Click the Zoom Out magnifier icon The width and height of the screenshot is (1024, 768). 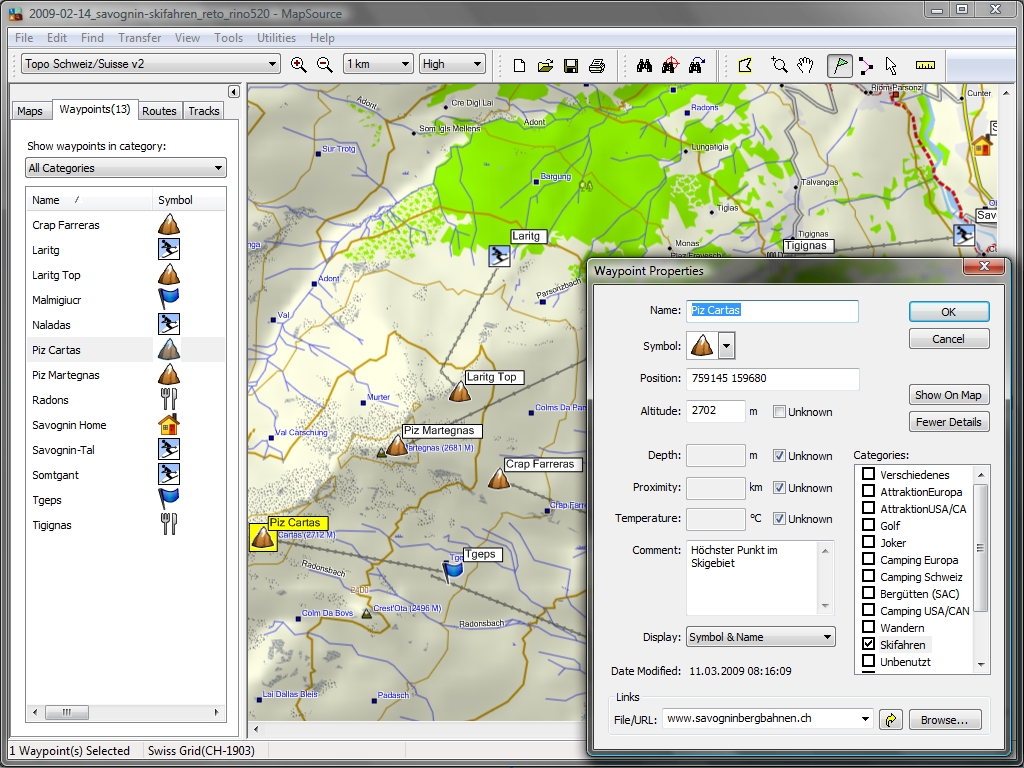tap(325, 64)
